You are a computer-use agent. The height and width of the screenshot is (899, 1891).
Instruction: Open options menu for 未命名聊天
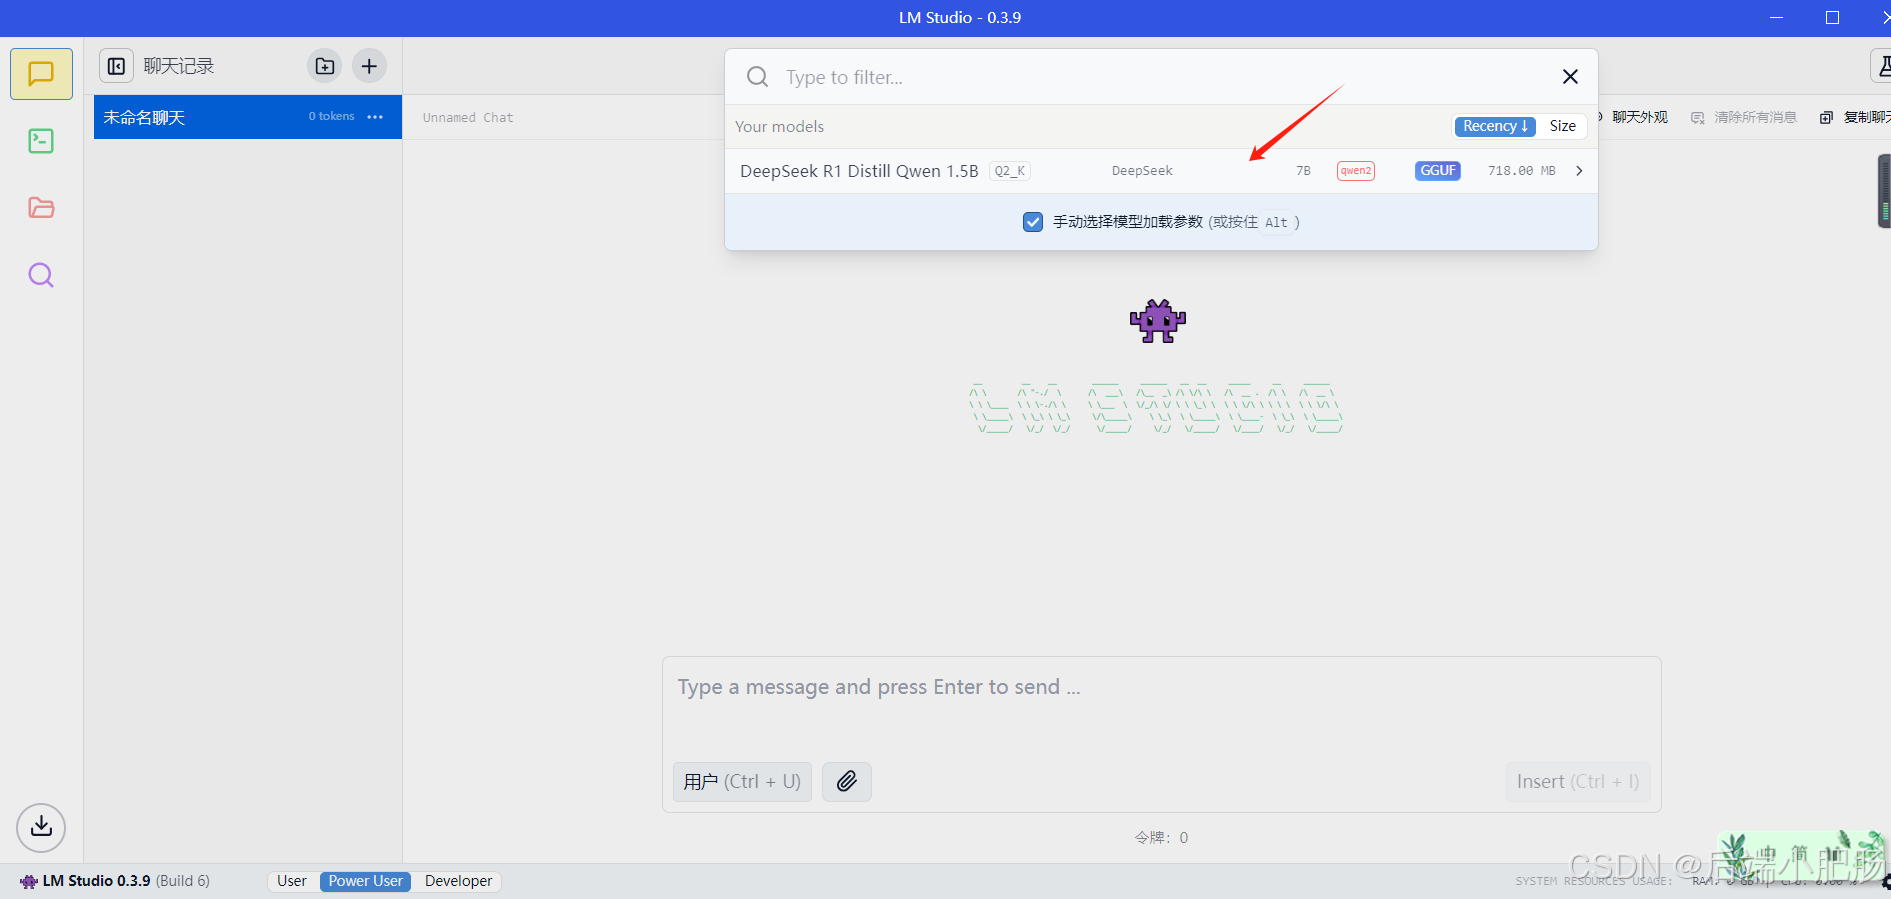375,117
